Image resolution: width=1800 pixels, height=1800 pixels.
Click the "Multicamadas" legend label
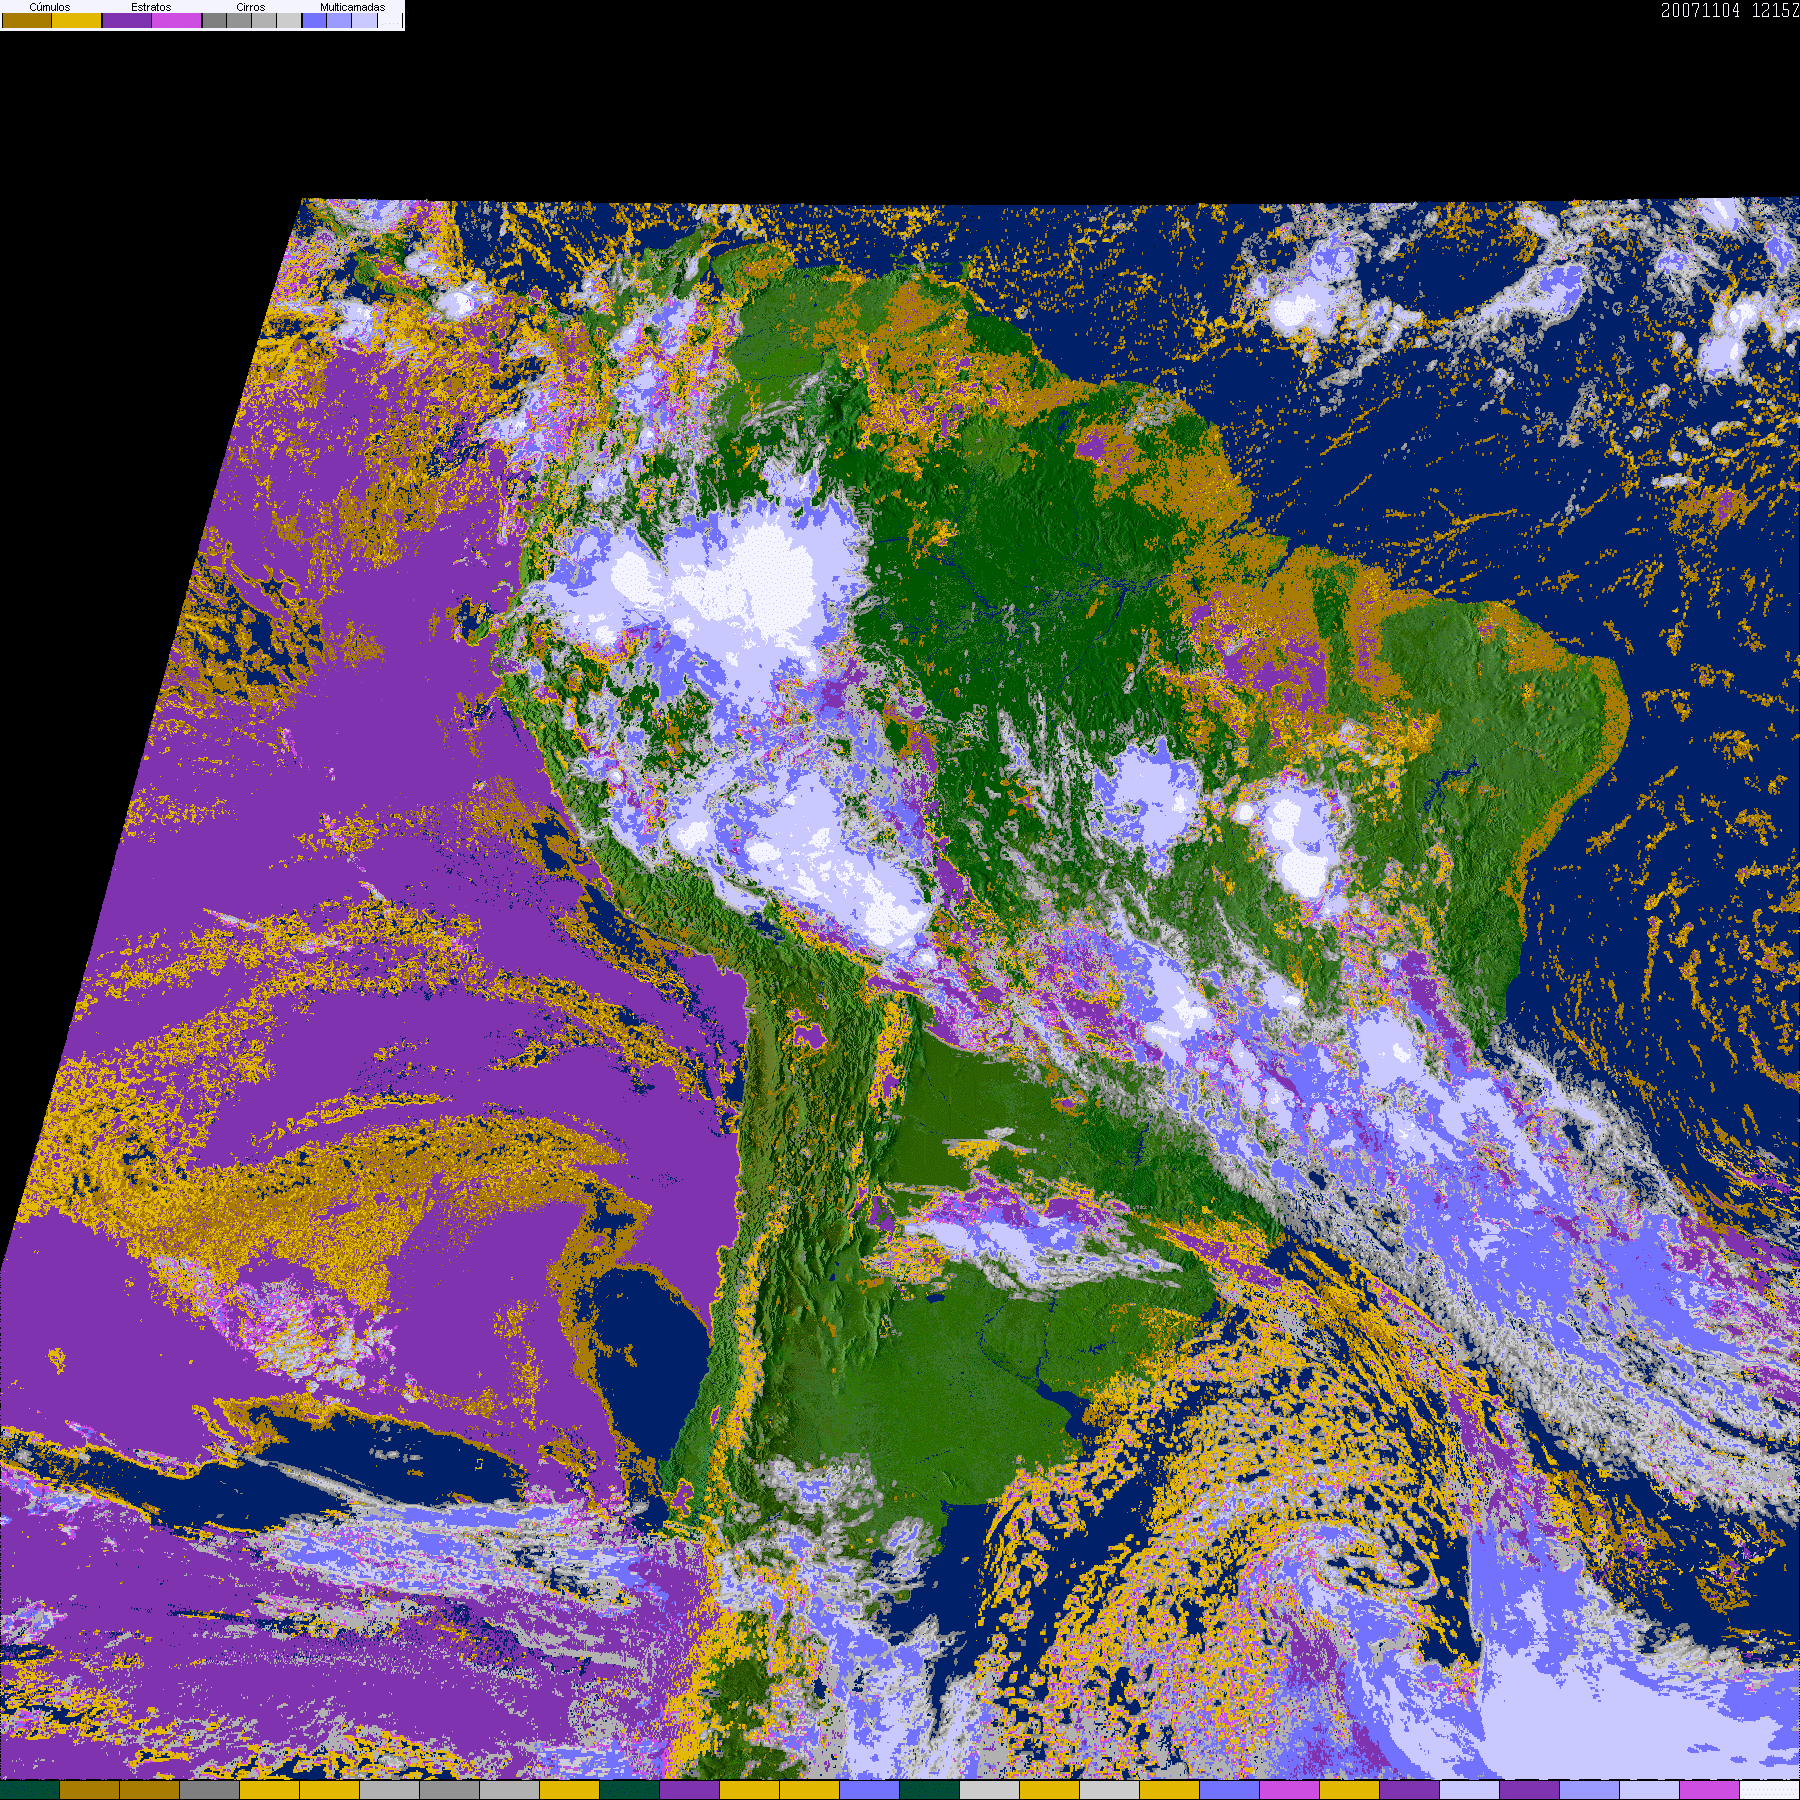tap(352, 7)
